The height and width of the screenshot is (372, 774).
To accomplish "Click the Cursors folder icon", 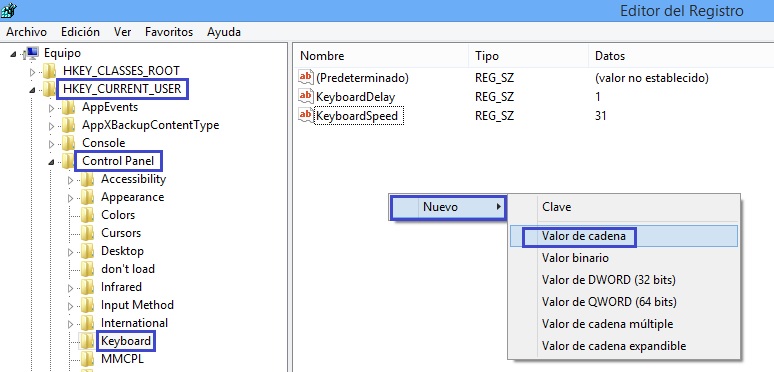I will click(88, 233).
